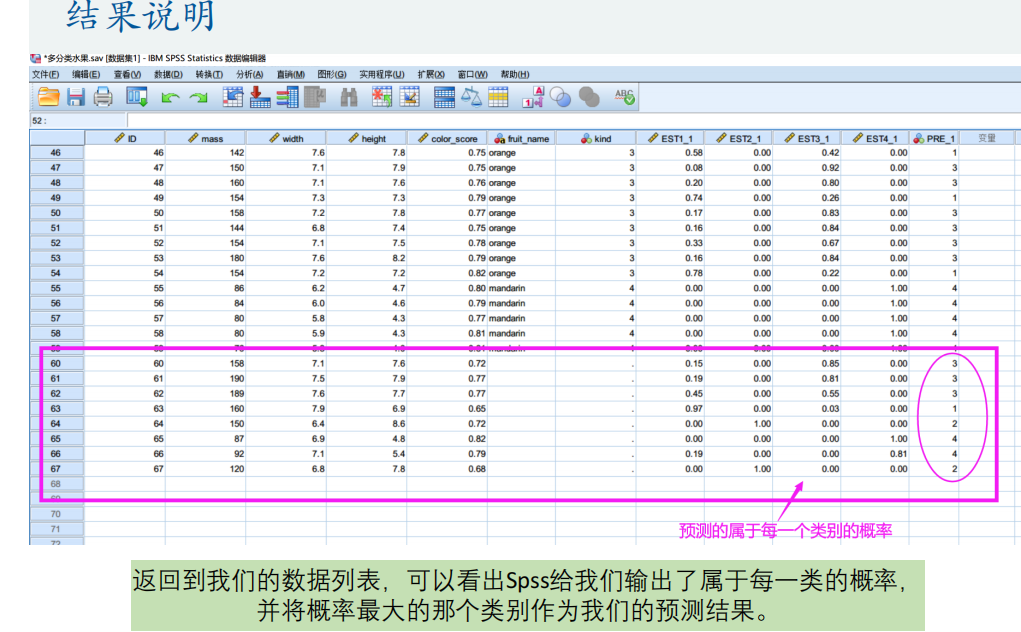Redo the action with the green arrow
The image size is (1021, 632).
click(198, 98)
